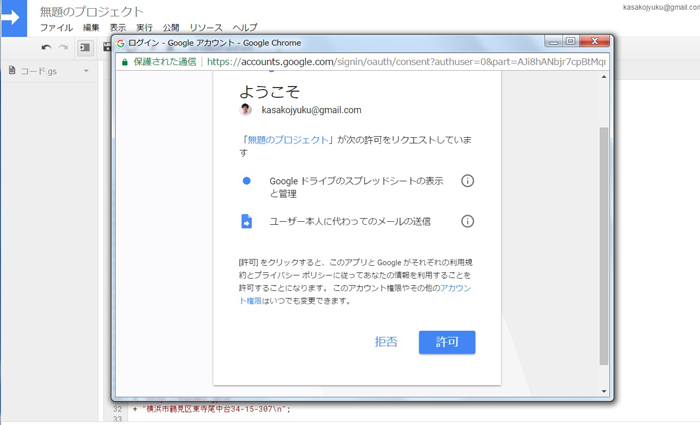
Task: Open the リソース menu
Action: point(206,28)
